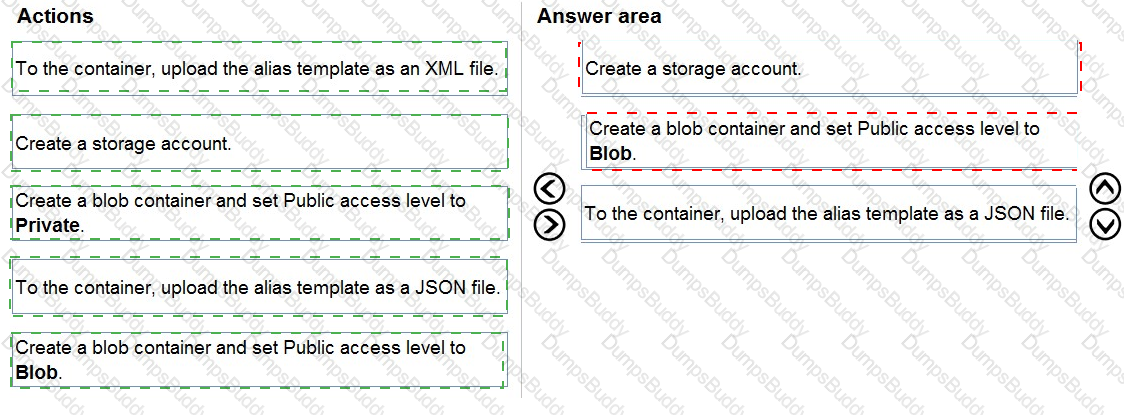Image resolution: width=1124 pixels, height=415 pixels.
Task: Select the XML file upload action
Action: click(x=259, y=68)
